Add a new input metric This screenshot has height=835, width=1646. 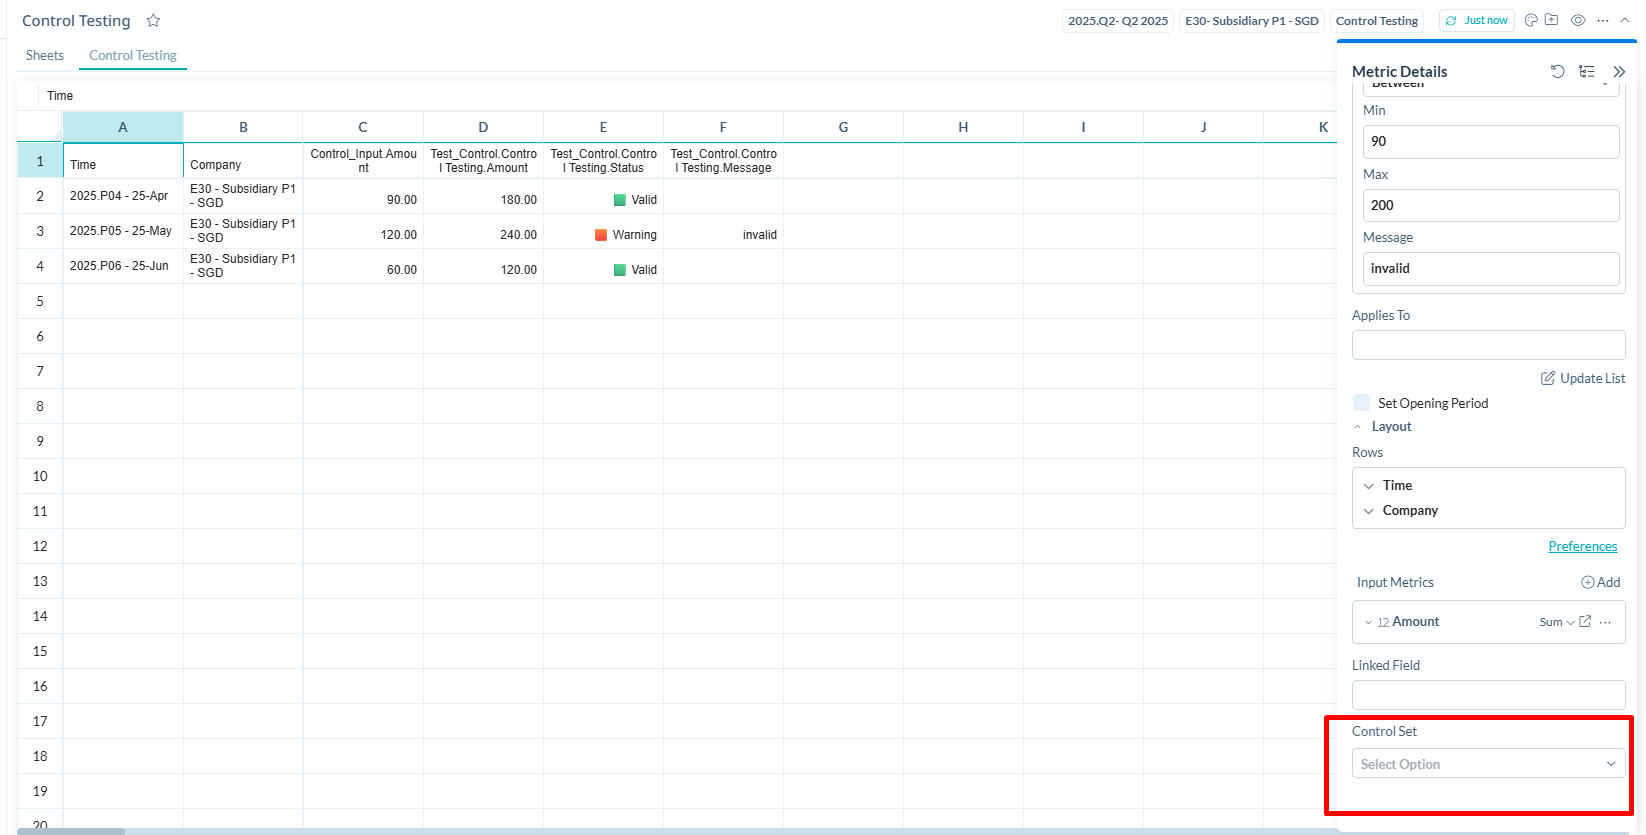[1600, 582]
